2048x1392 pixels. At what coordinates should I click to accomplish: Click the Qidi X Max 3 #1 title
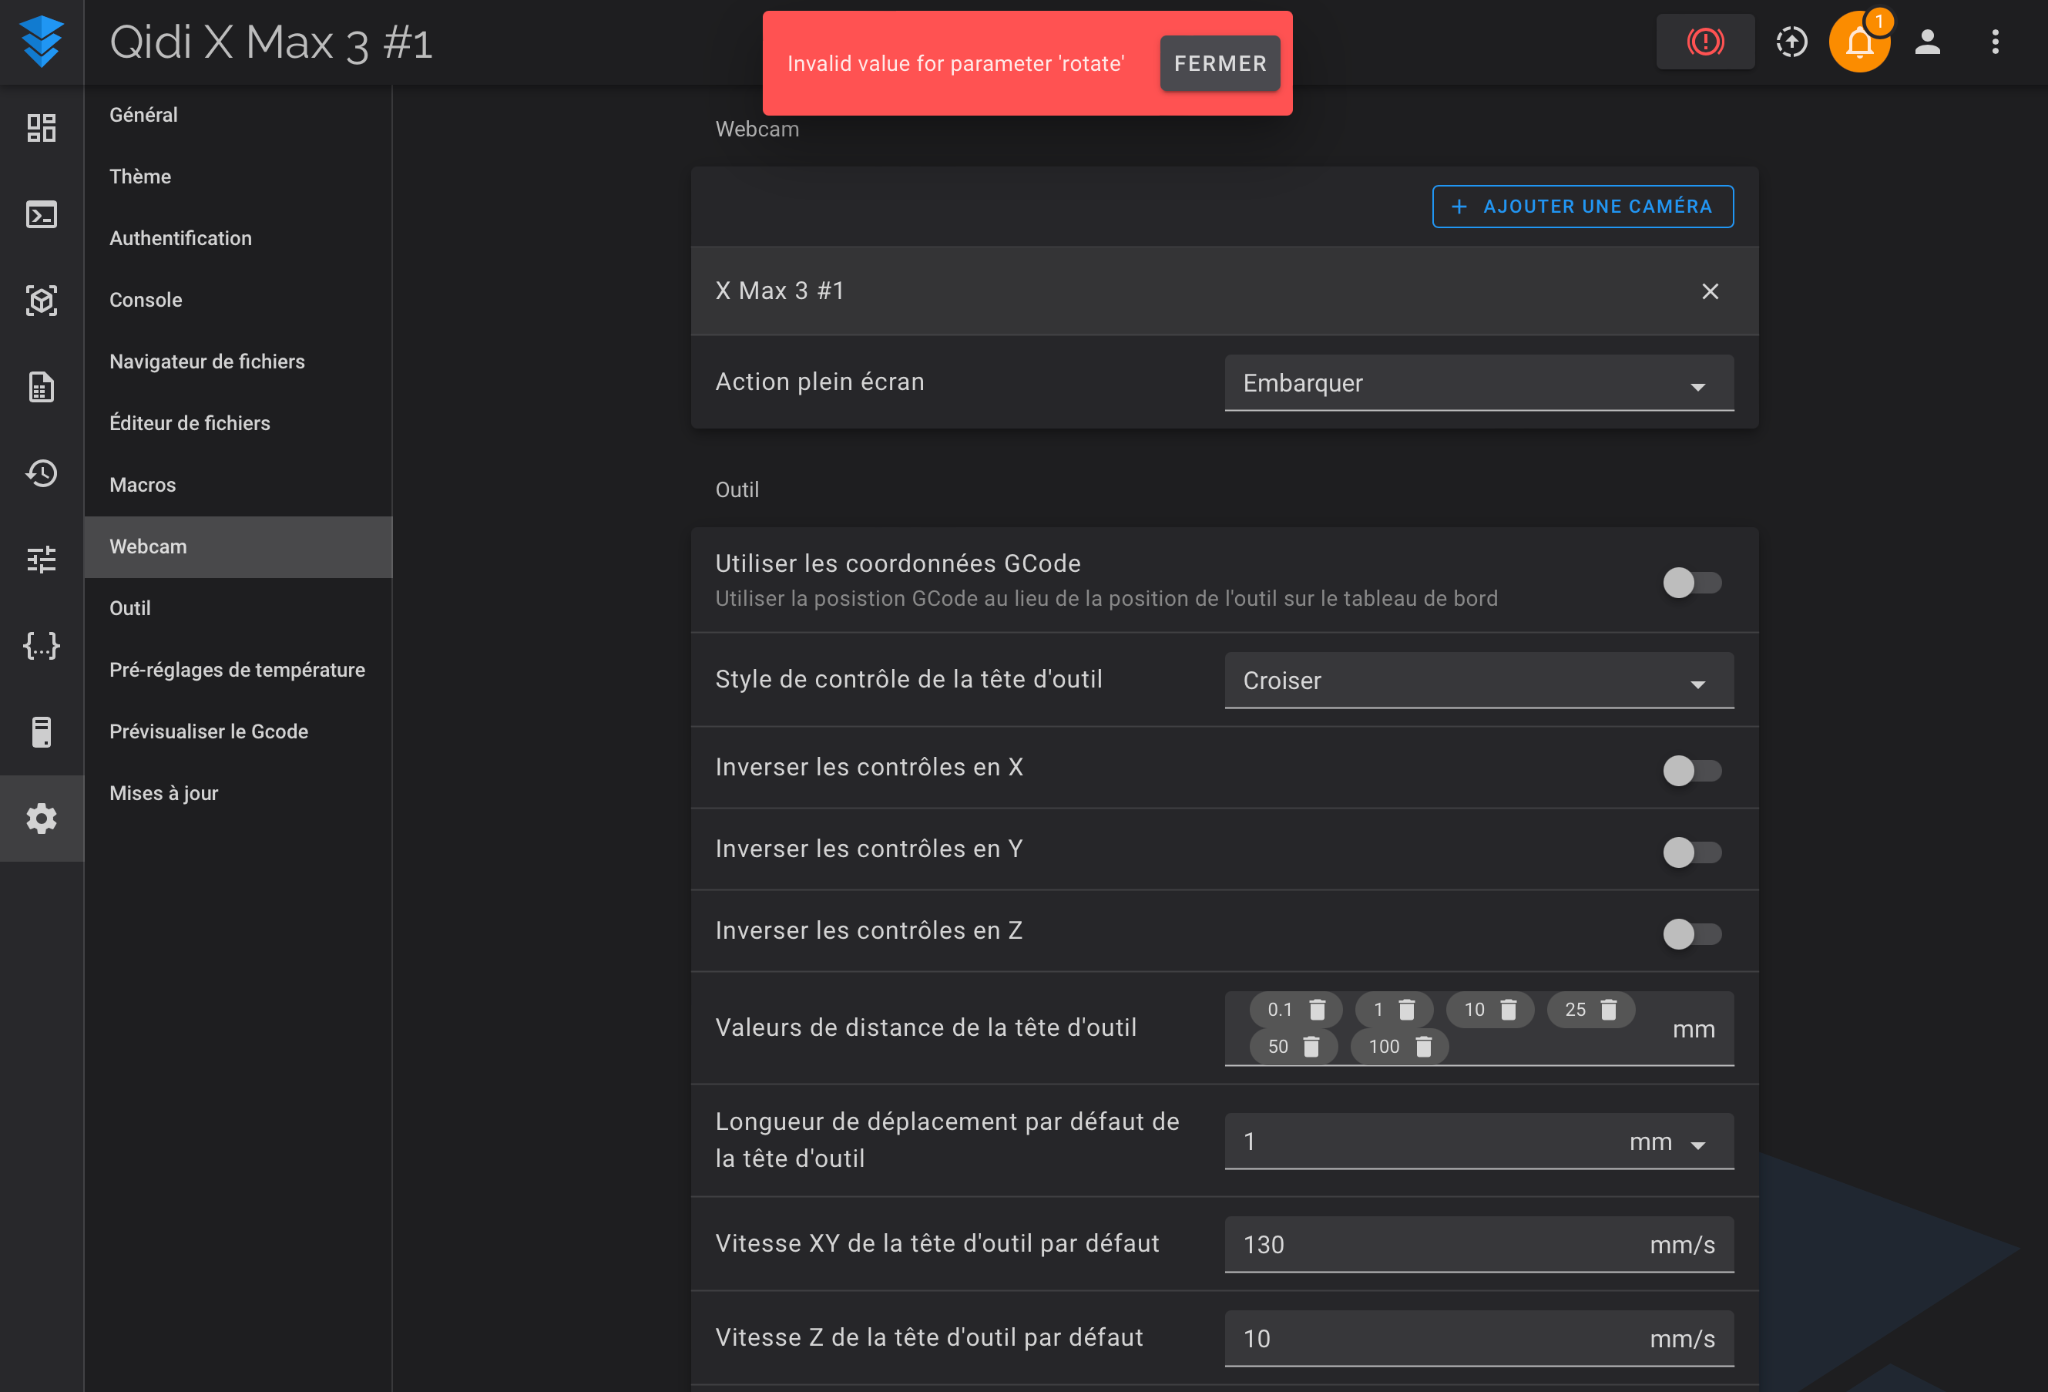pos(271,43)
